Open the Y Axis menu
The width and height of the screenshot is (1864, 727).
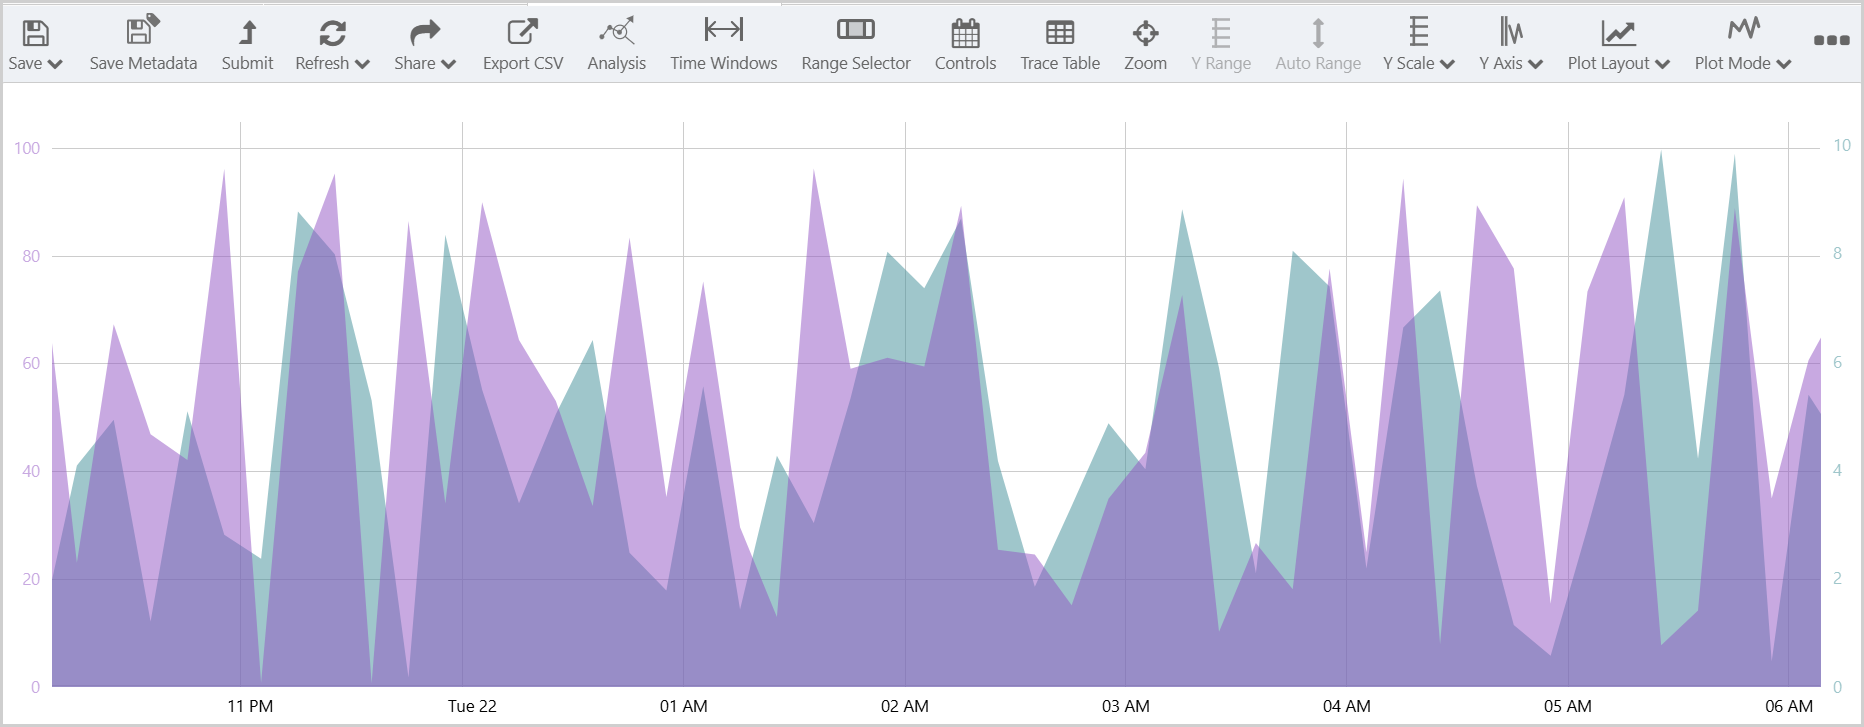pyautogui.click(x=1510, y=46)
